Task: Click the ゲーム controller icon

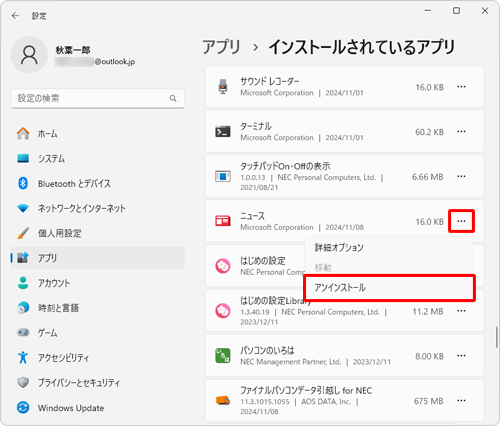Action: click(23, 332)
